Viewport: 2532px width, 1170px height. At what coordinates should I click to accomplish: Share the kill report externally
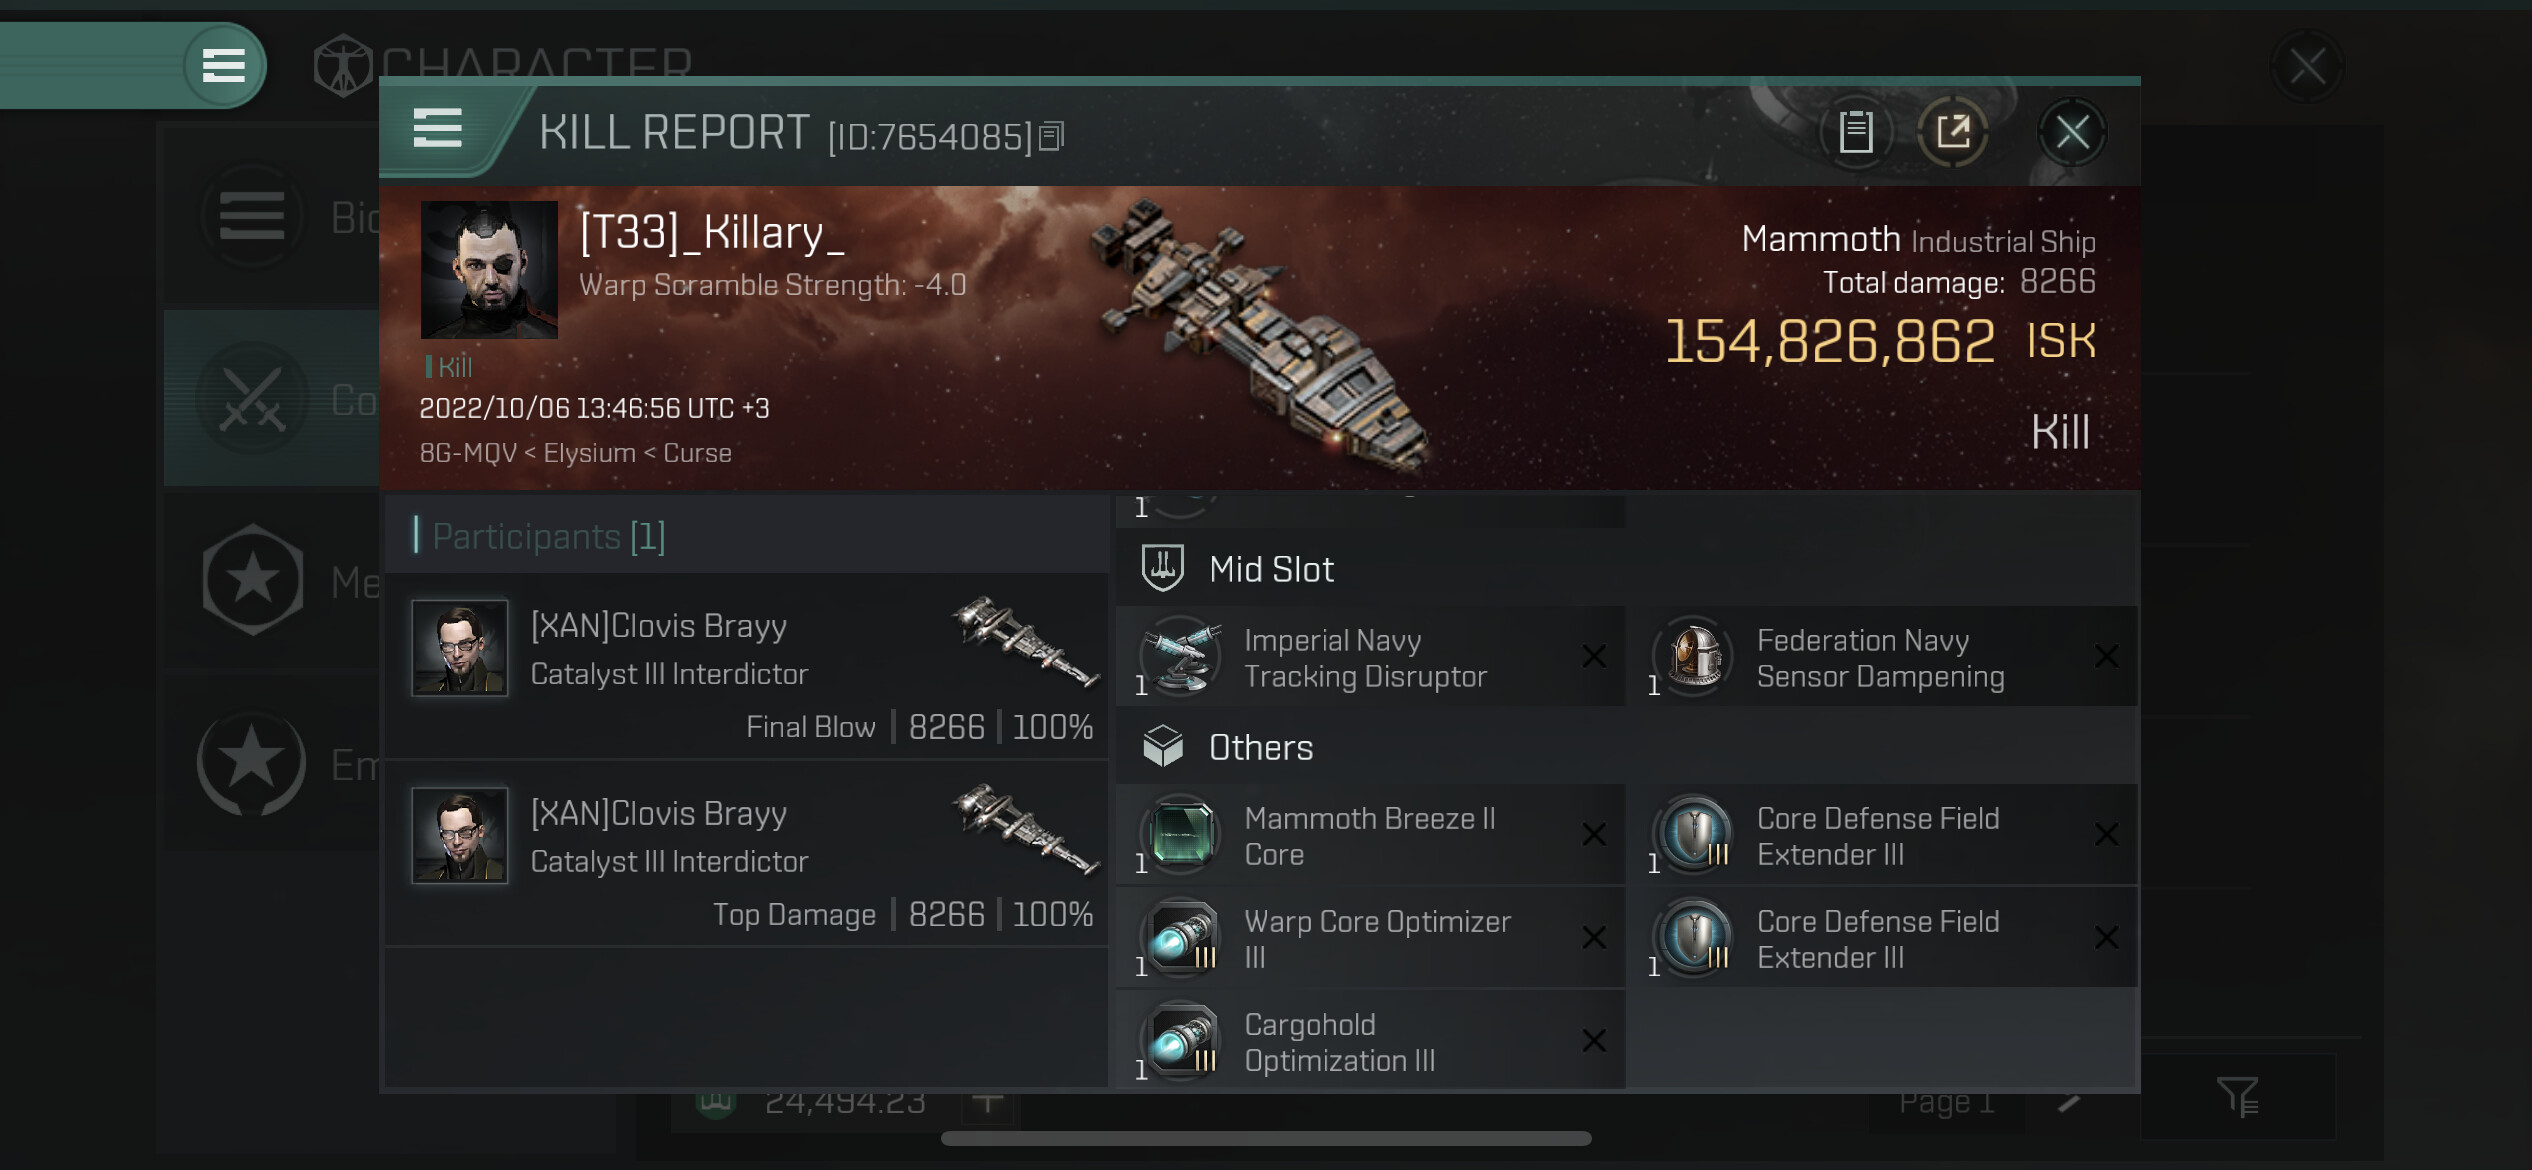click(1952, 132)
